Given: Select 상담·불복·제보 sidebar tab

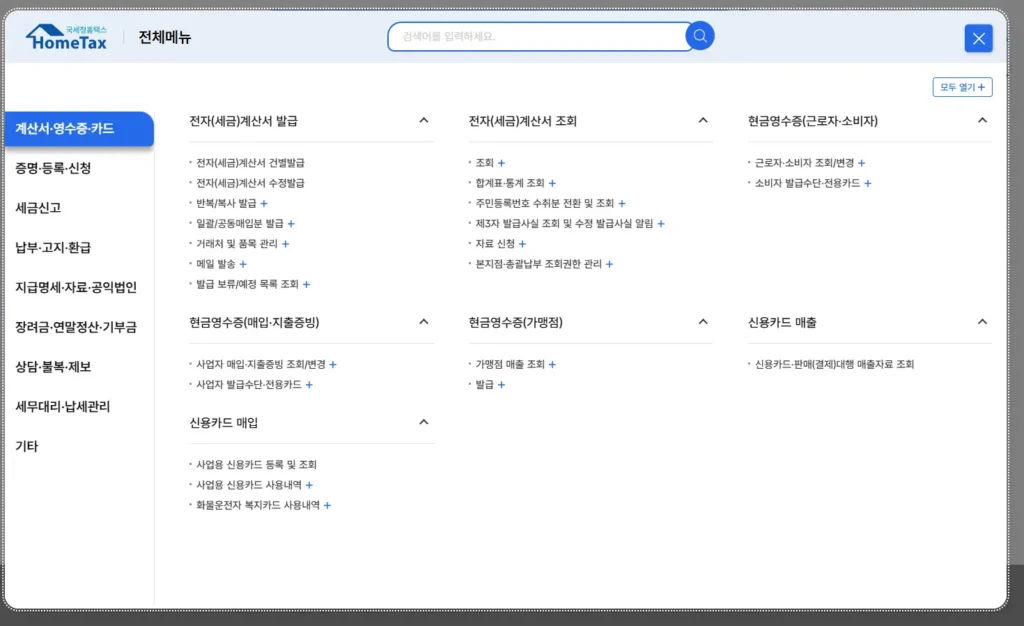Looking at the screenshot, I should click(53, 368).
